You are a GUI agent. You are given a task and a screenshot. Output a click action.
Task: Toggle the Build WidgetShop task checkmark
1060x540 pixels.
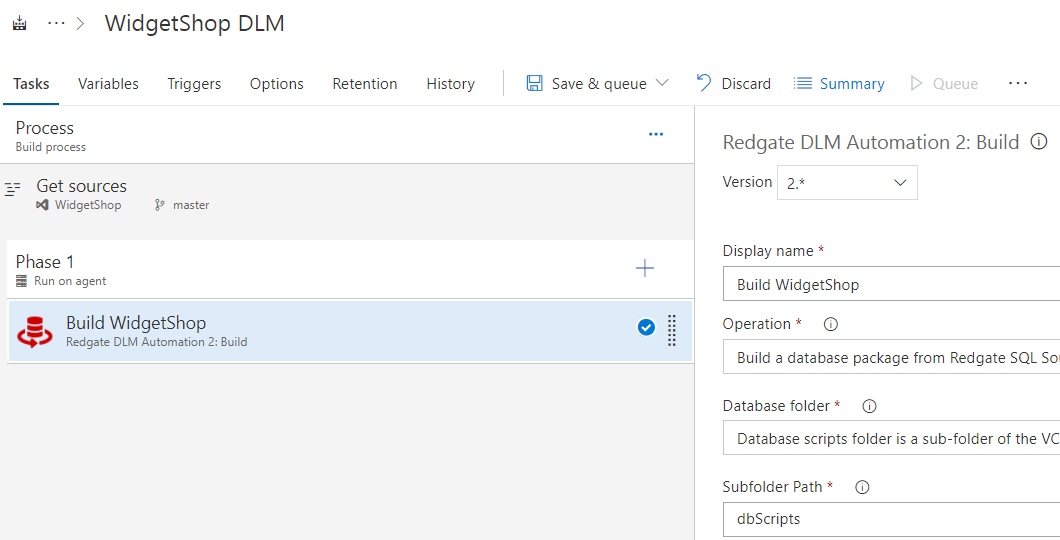tap(646, 328)
